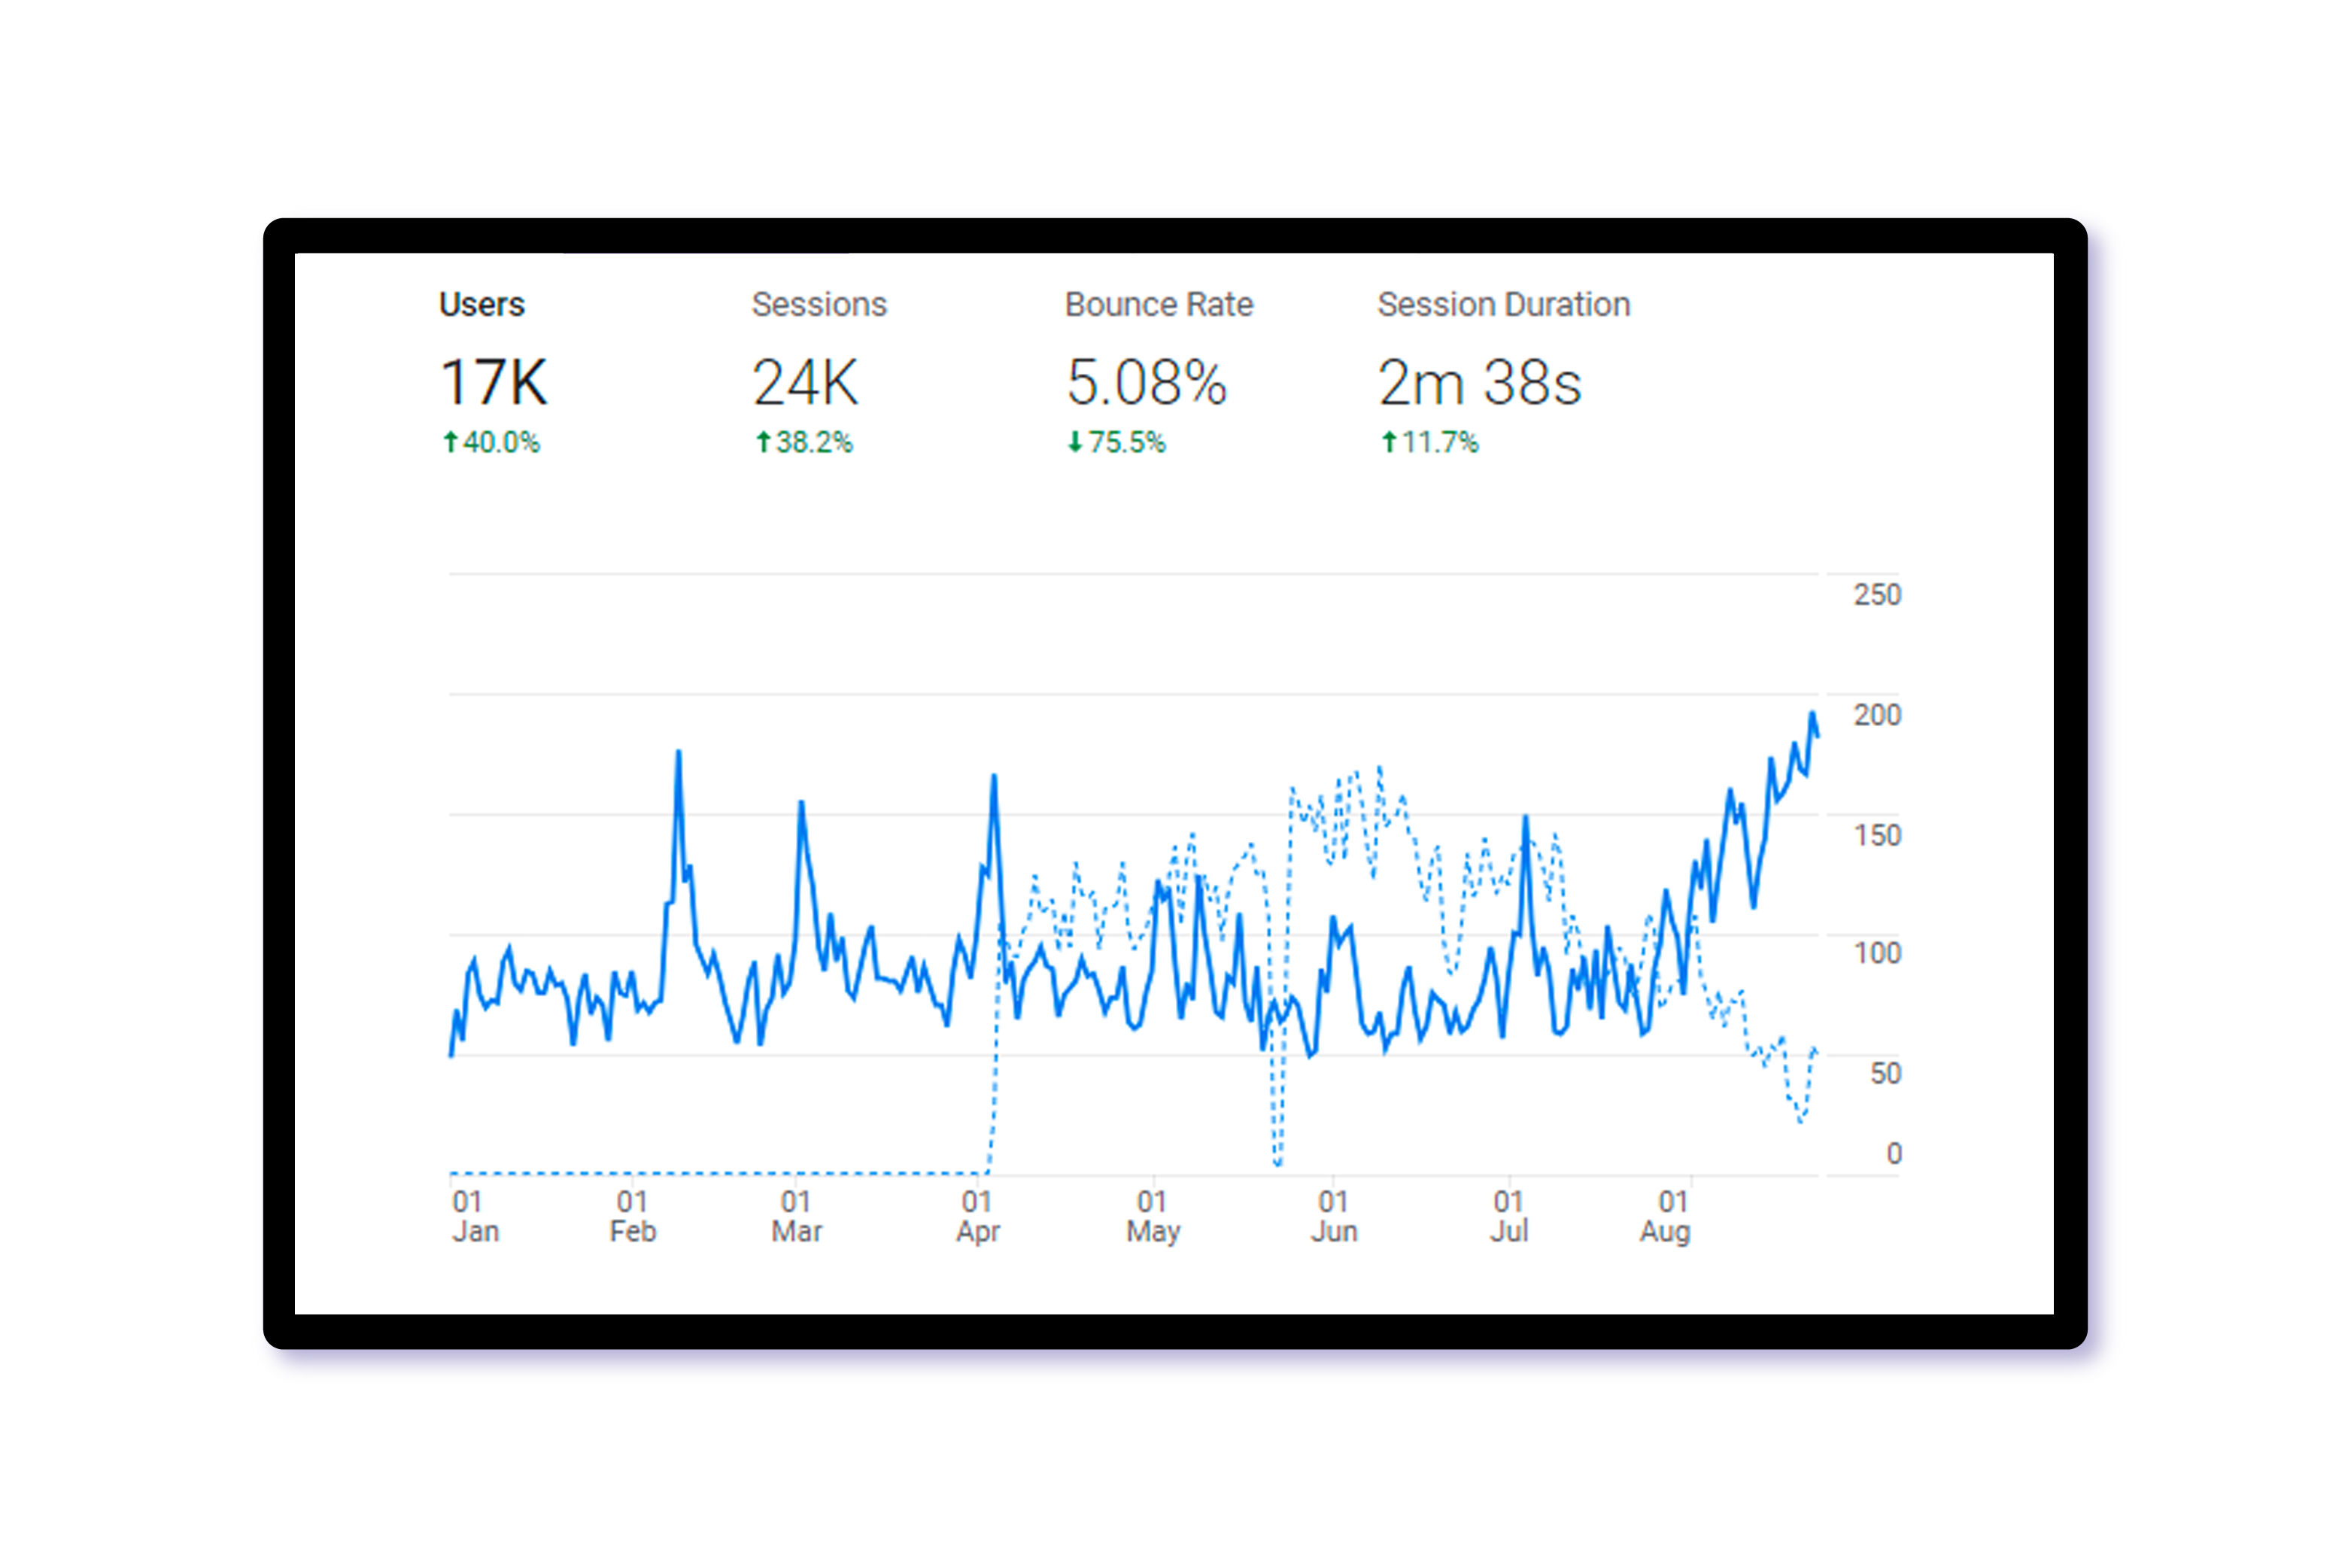Click the 75.5% bounce rate decrease indicator
This screenshot has height=1568, width=2351.
click(x=1116, y=442)
